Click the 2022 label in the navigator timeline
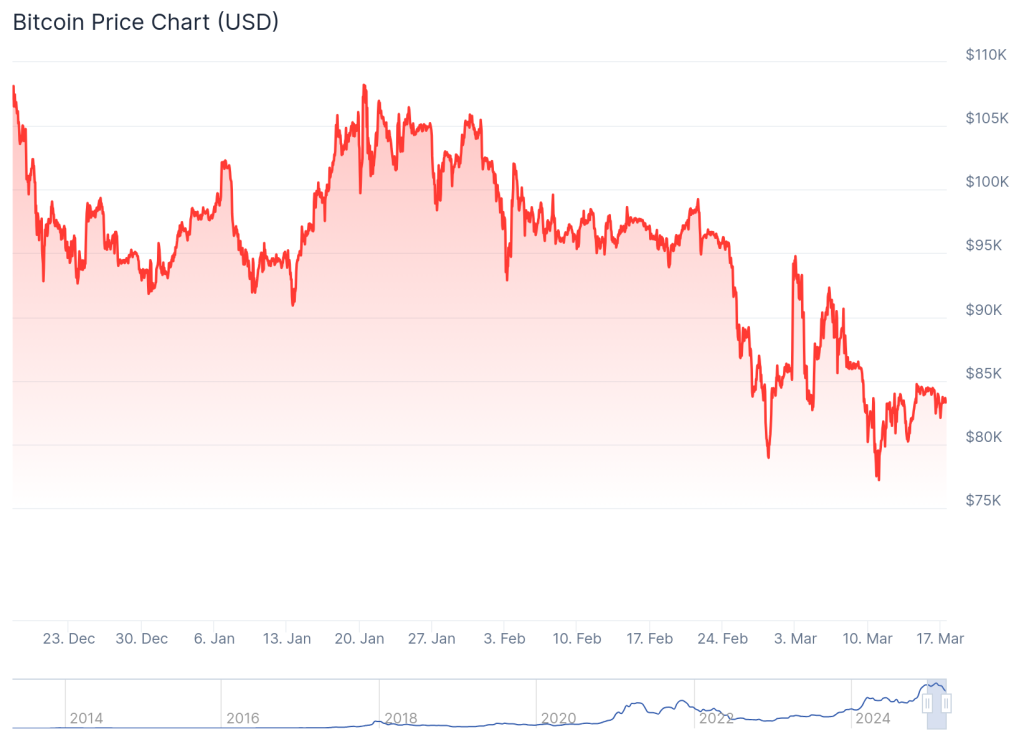 pos(716,718)
